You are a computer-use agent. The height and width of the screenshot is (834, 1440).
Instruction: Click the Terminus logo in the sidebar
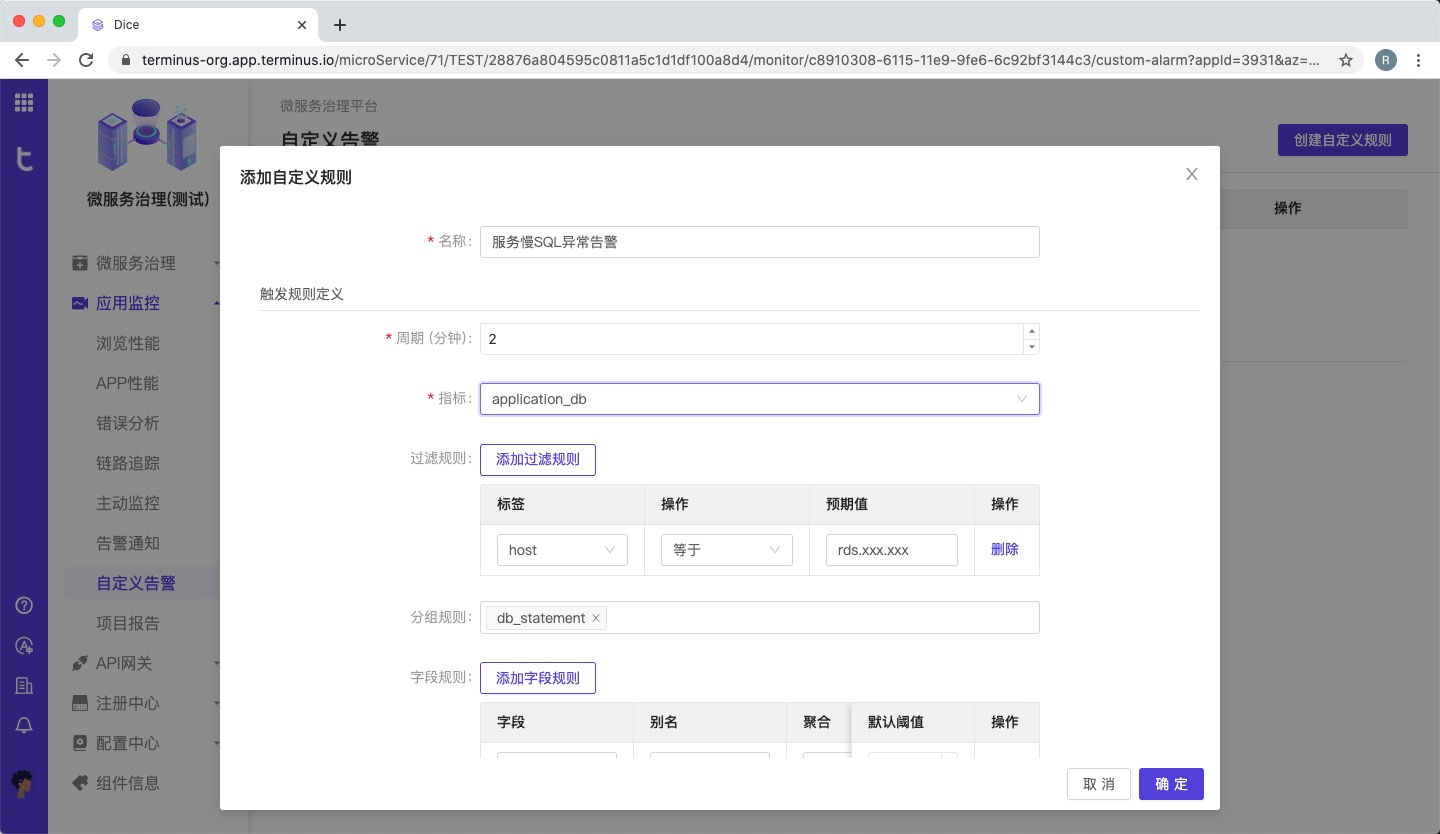(24, 160)
